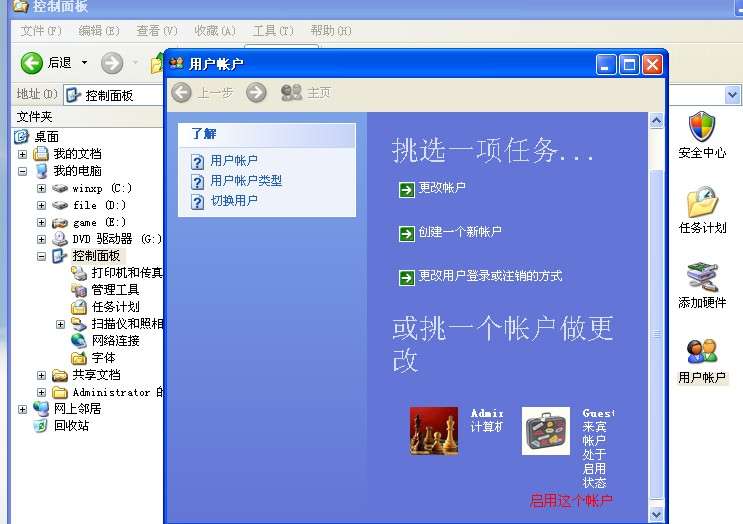Expand the Administrator documents tree node

pyautogui.click(x=41, y=392)
